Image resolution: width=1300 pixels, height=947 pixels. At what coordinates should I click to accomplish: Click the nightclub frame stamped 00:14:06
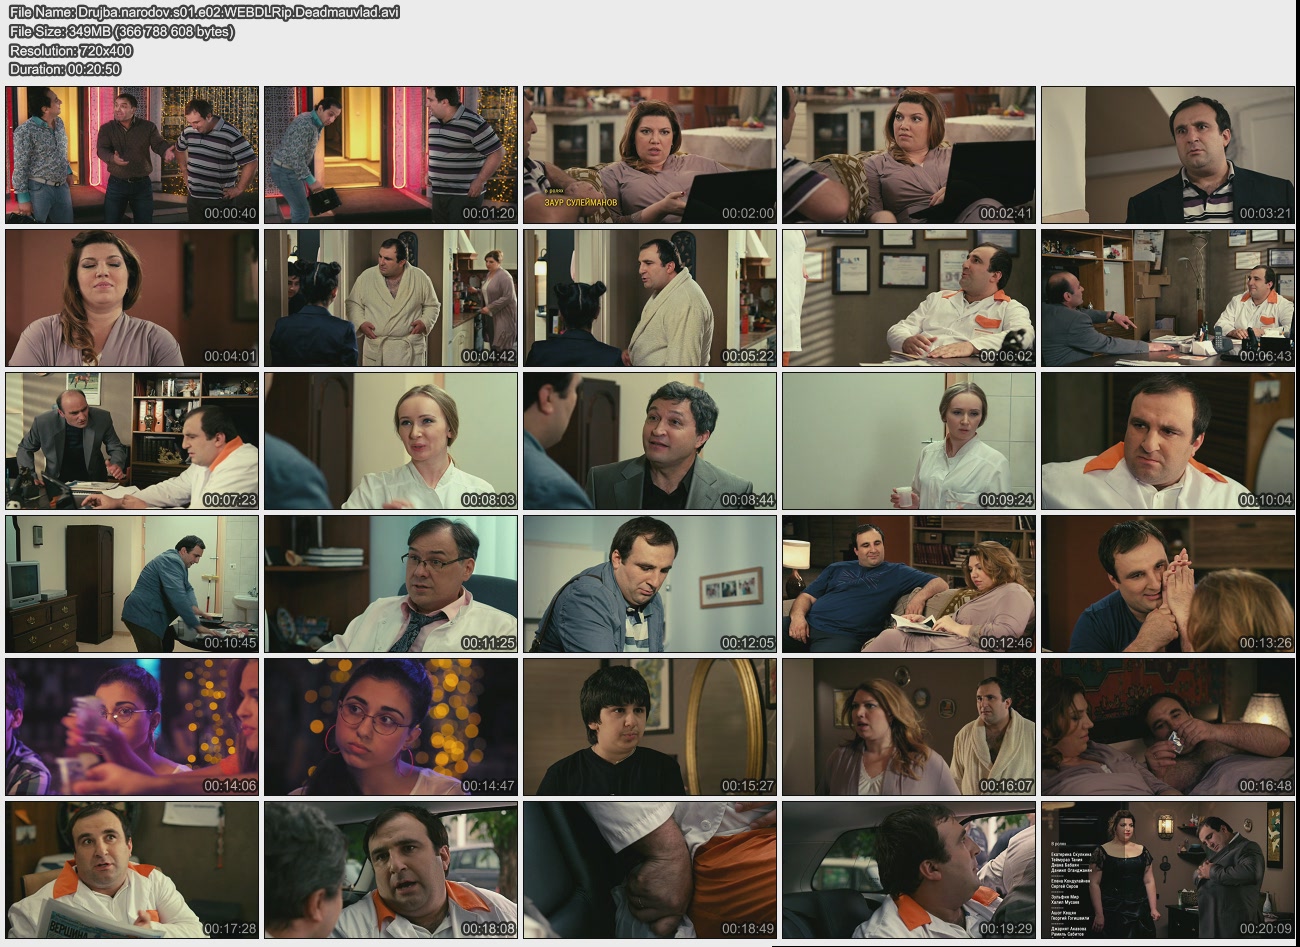[x=132, y=727]
